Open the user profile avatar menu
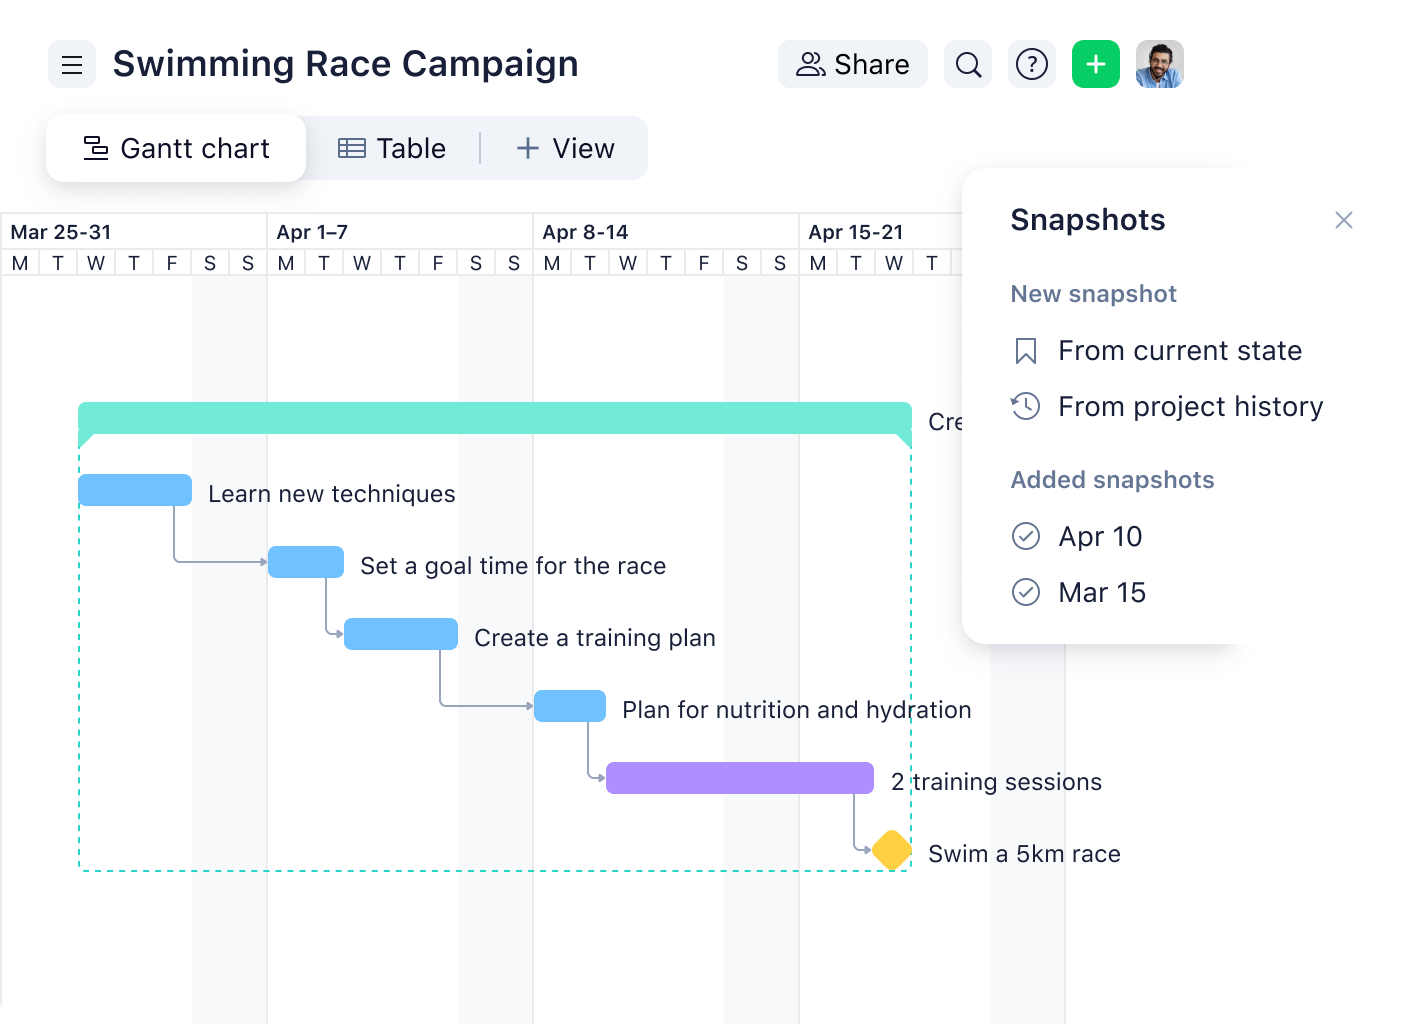The height and width of the screenshot is (1024, 1408). 1160,64
